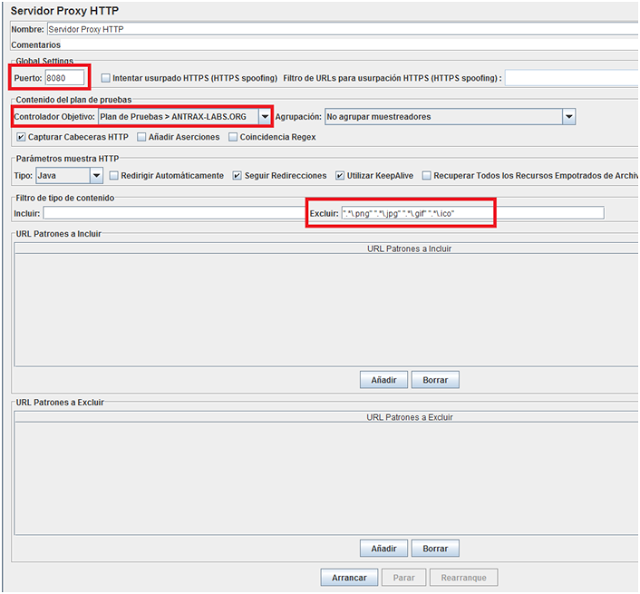Select the URL Patrones a Excluir table header
640x594 pixels.
click(409, 417)
